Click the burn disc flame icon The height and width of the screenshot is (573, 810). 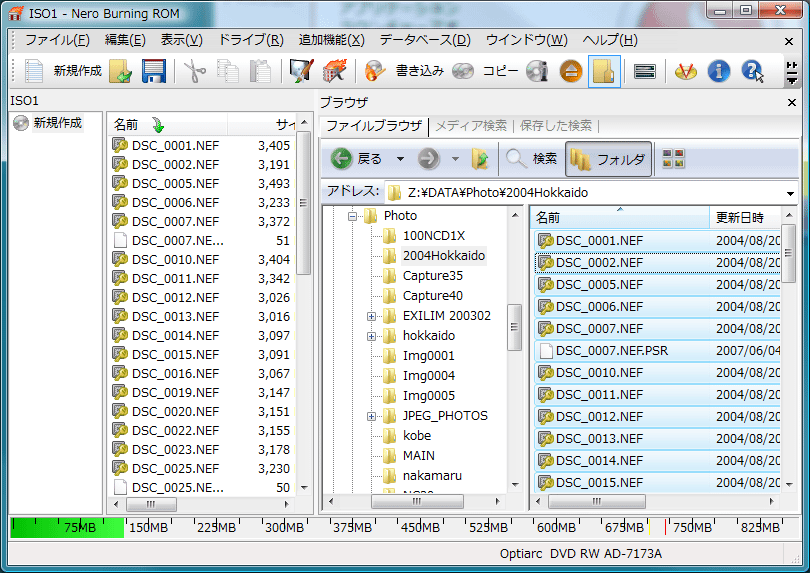(375, 71)
